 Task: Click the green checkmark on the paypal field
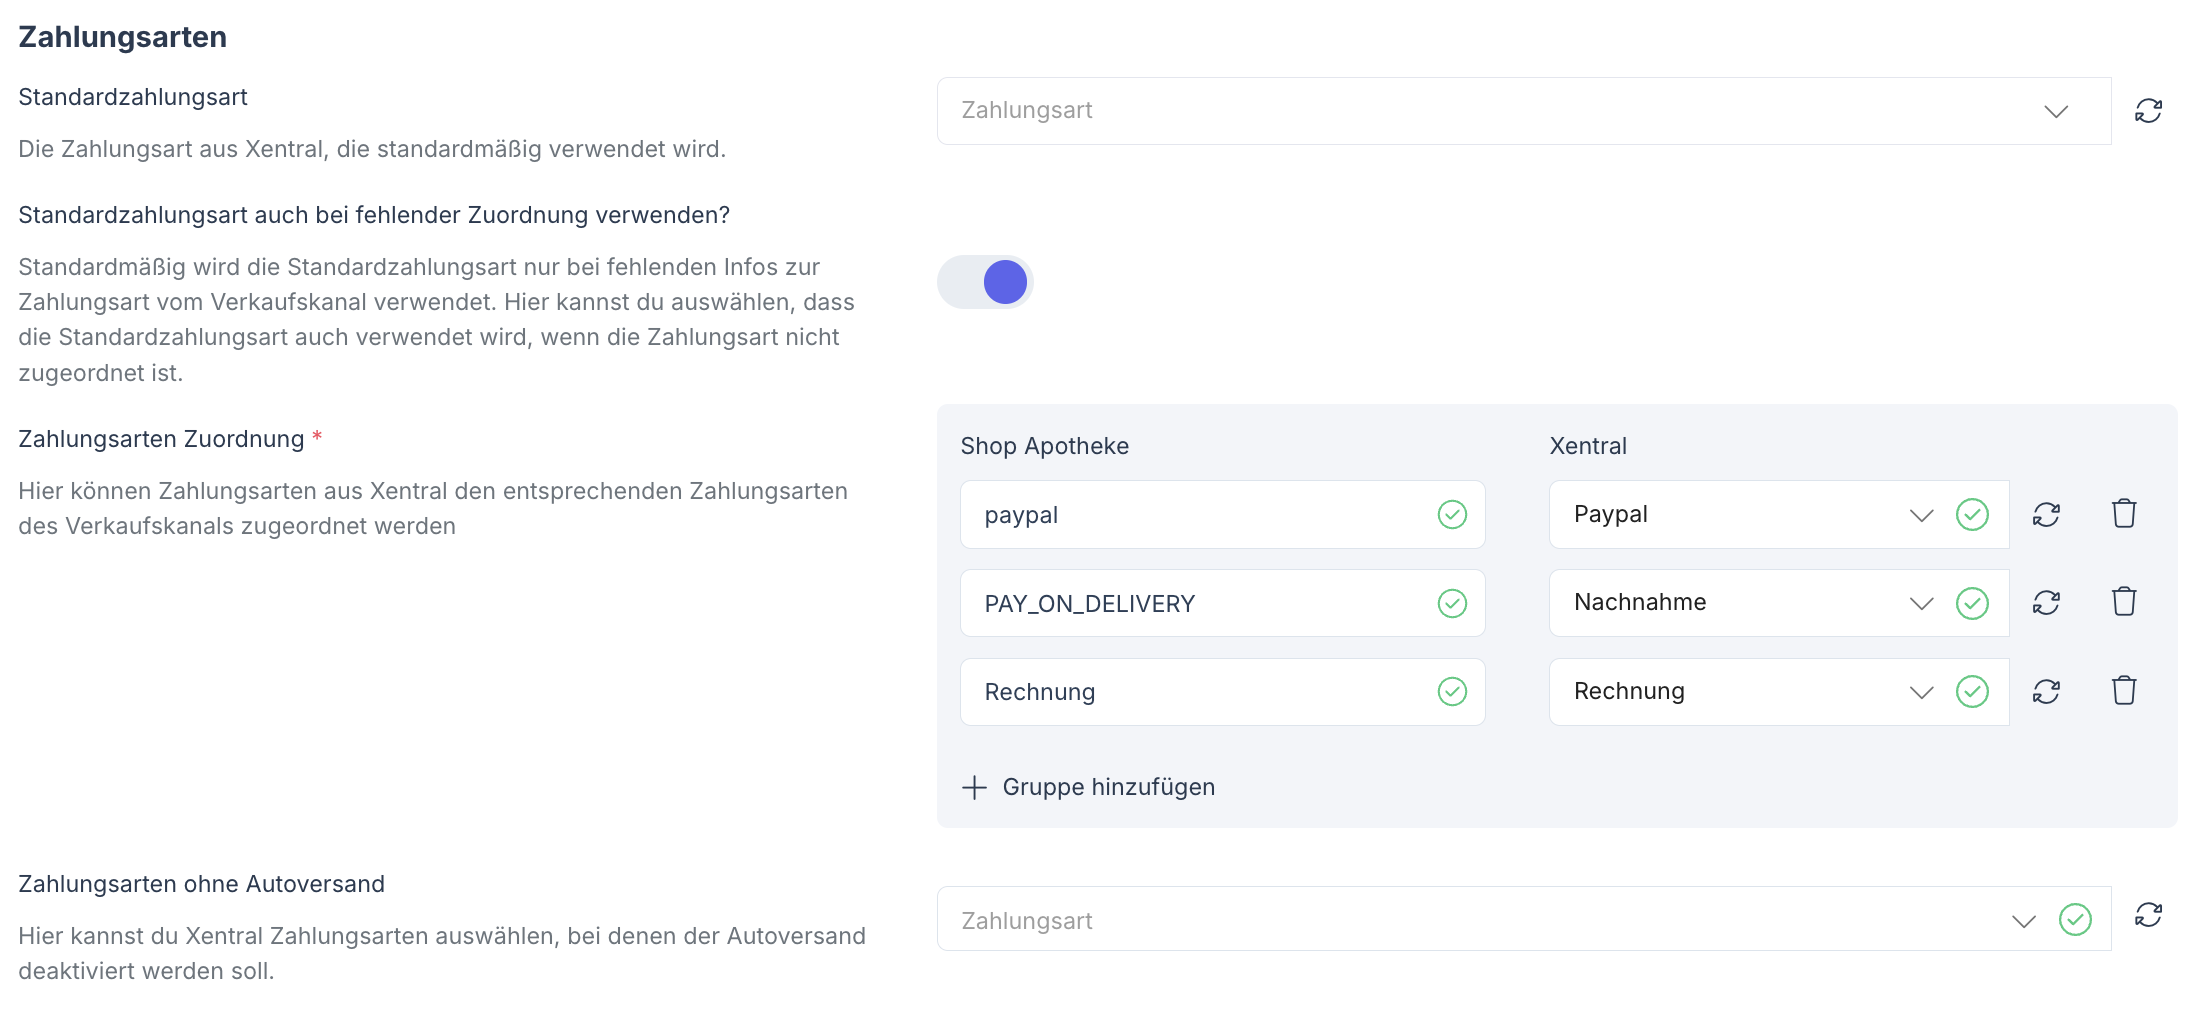[x=1452, y=514]
